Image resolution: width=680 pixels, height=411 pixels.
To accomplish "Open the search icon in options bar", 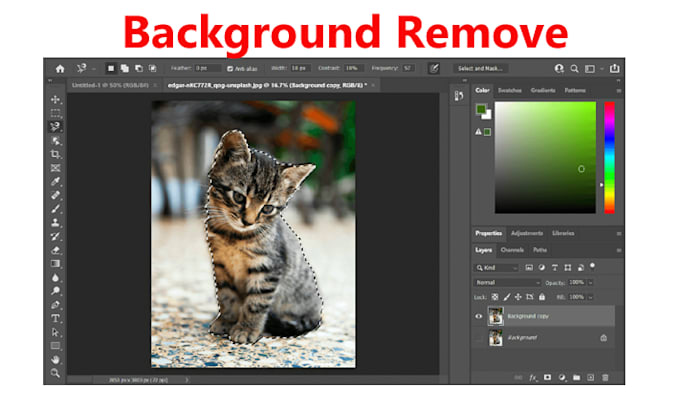I will pyautogui.click(x=574, y=68).
